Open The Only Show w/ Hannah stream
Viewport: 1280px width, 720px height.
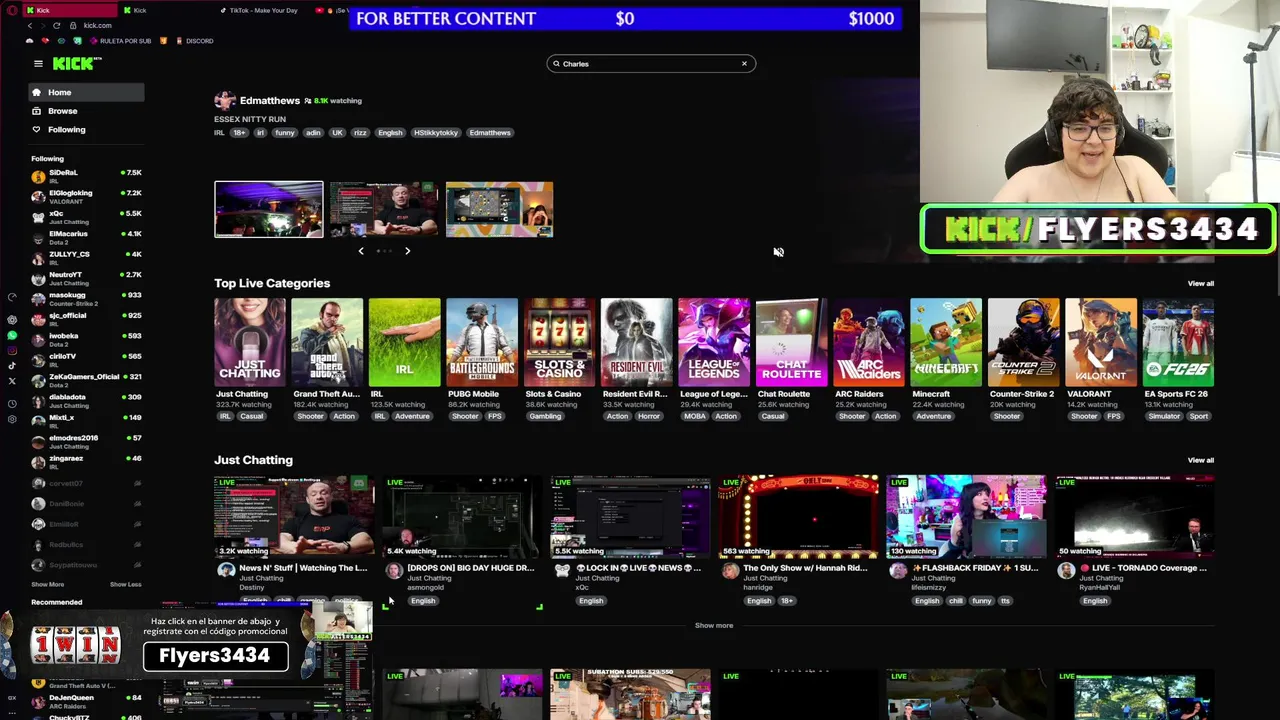click(798, 516)
